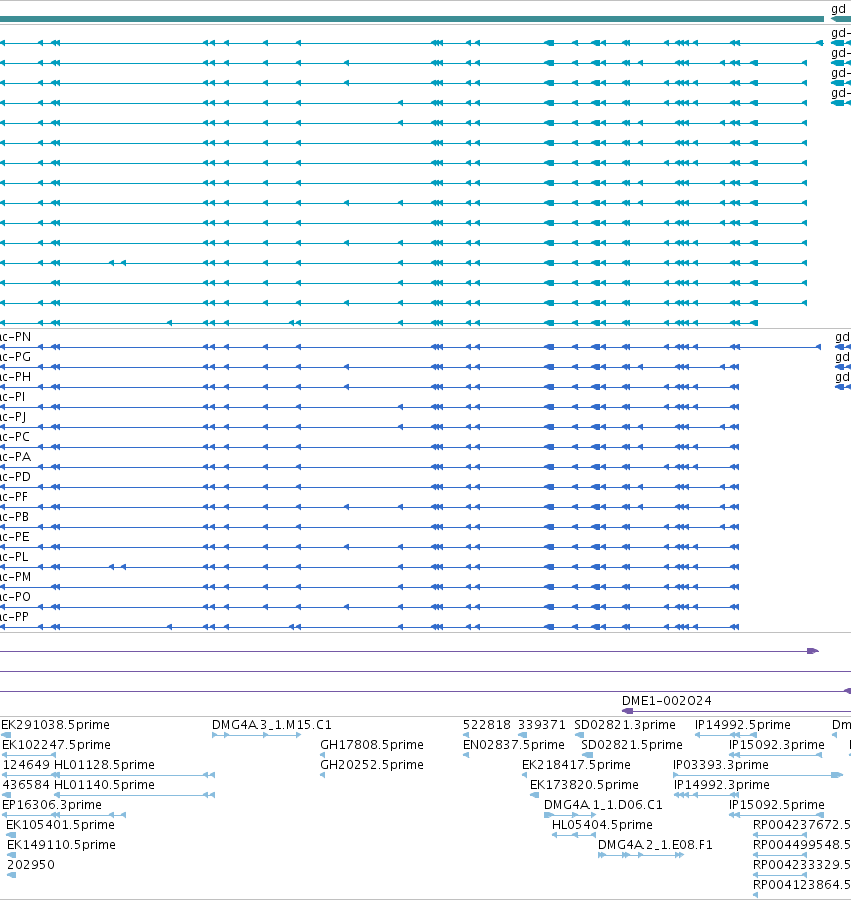Select the DMG4A1_1.D06.C1 label
The image size is (851, 900).
point(603,805)
